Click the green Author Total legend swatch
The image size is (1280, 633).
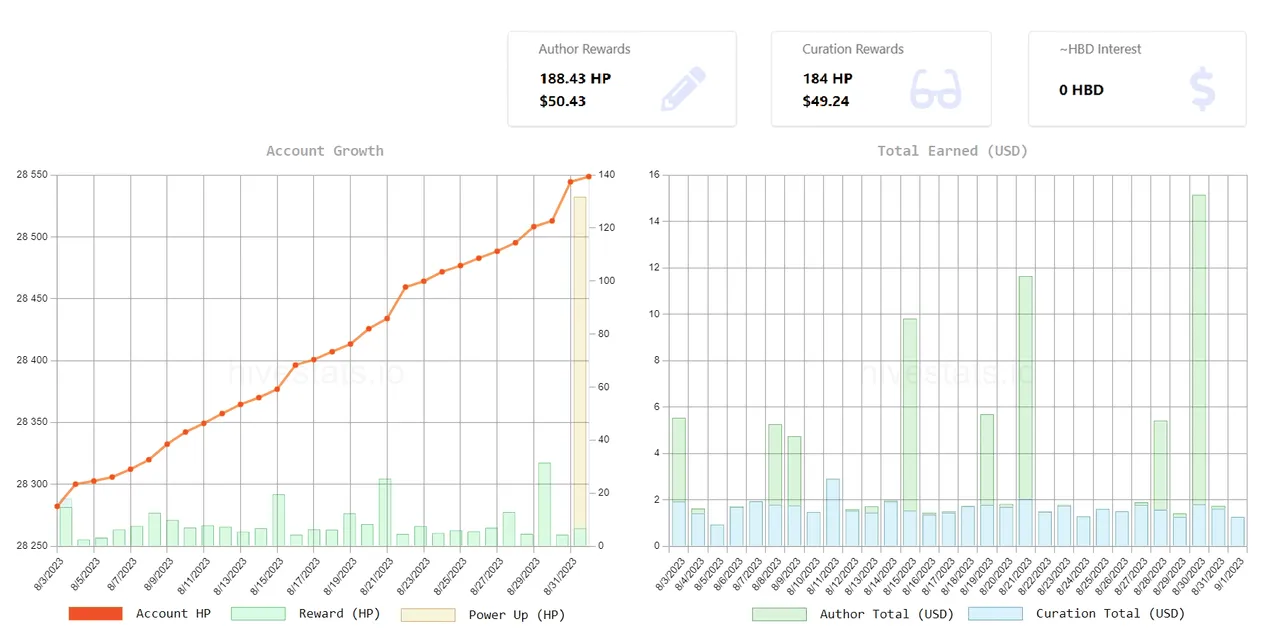click(x=779, y=614)
